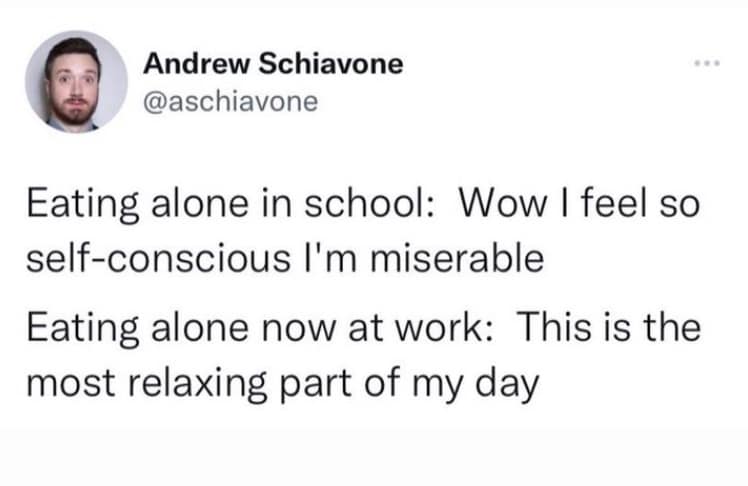748x486 pixels.
Task: Open the "Andrew Schiavone" display name link
Action: click(x=273, y=64)
